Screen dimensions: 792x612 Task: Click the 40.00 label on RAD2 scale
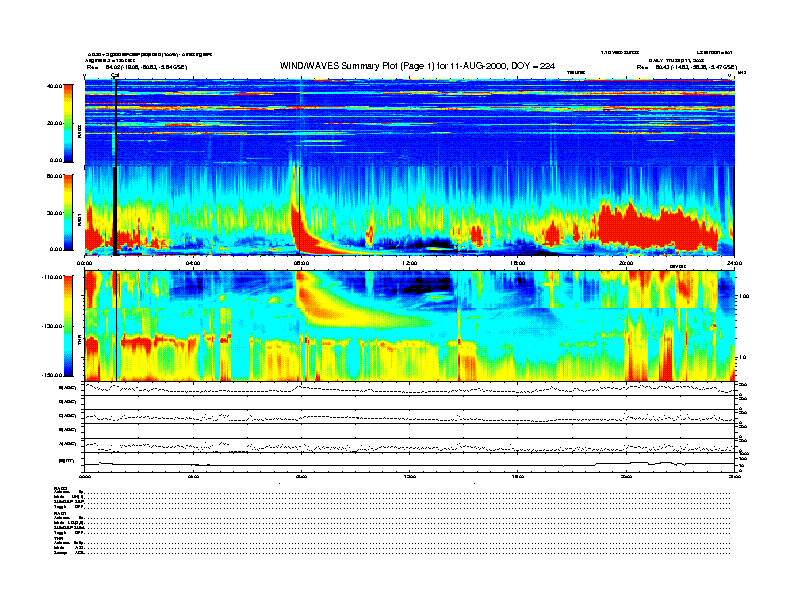coord(54,86)
